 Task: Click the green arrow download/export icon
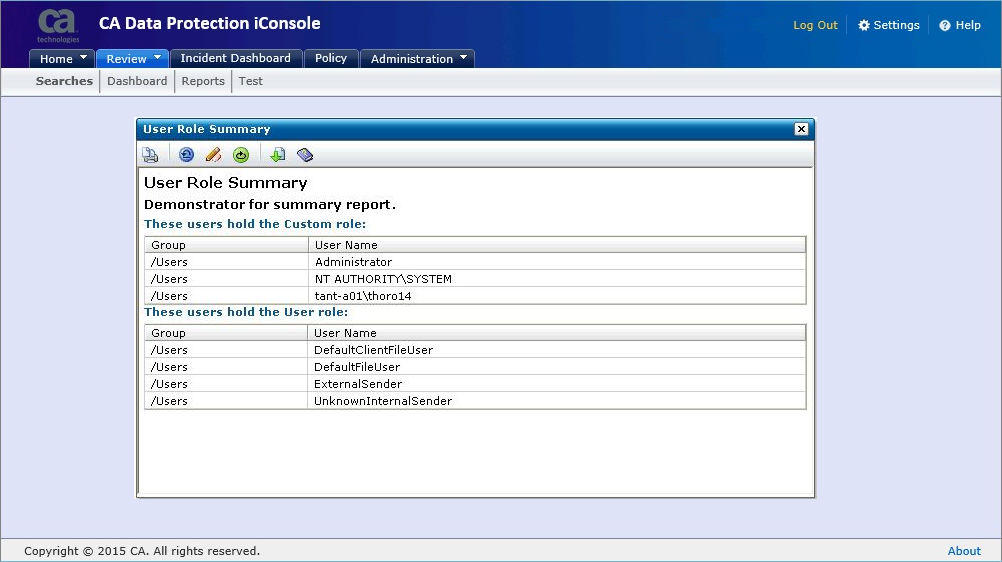pos(277,155)
